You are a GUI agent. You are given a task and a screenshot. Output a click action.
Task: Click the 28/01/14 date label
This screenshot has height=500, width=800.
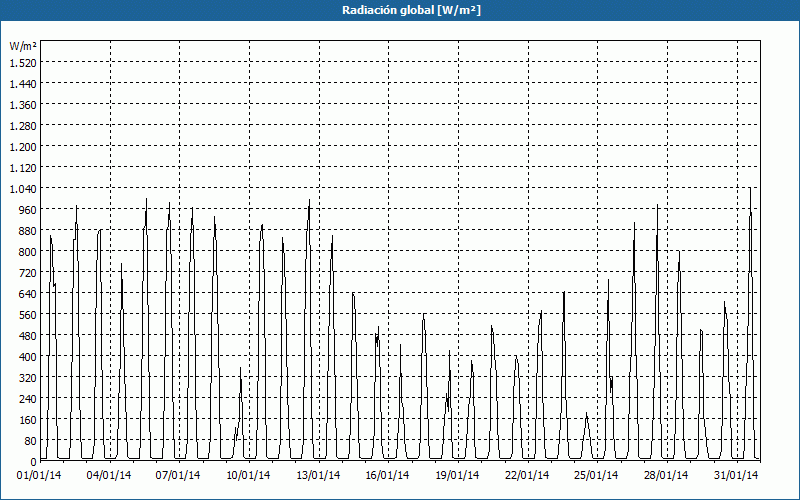pyautogui.click(x=666, y=475)
